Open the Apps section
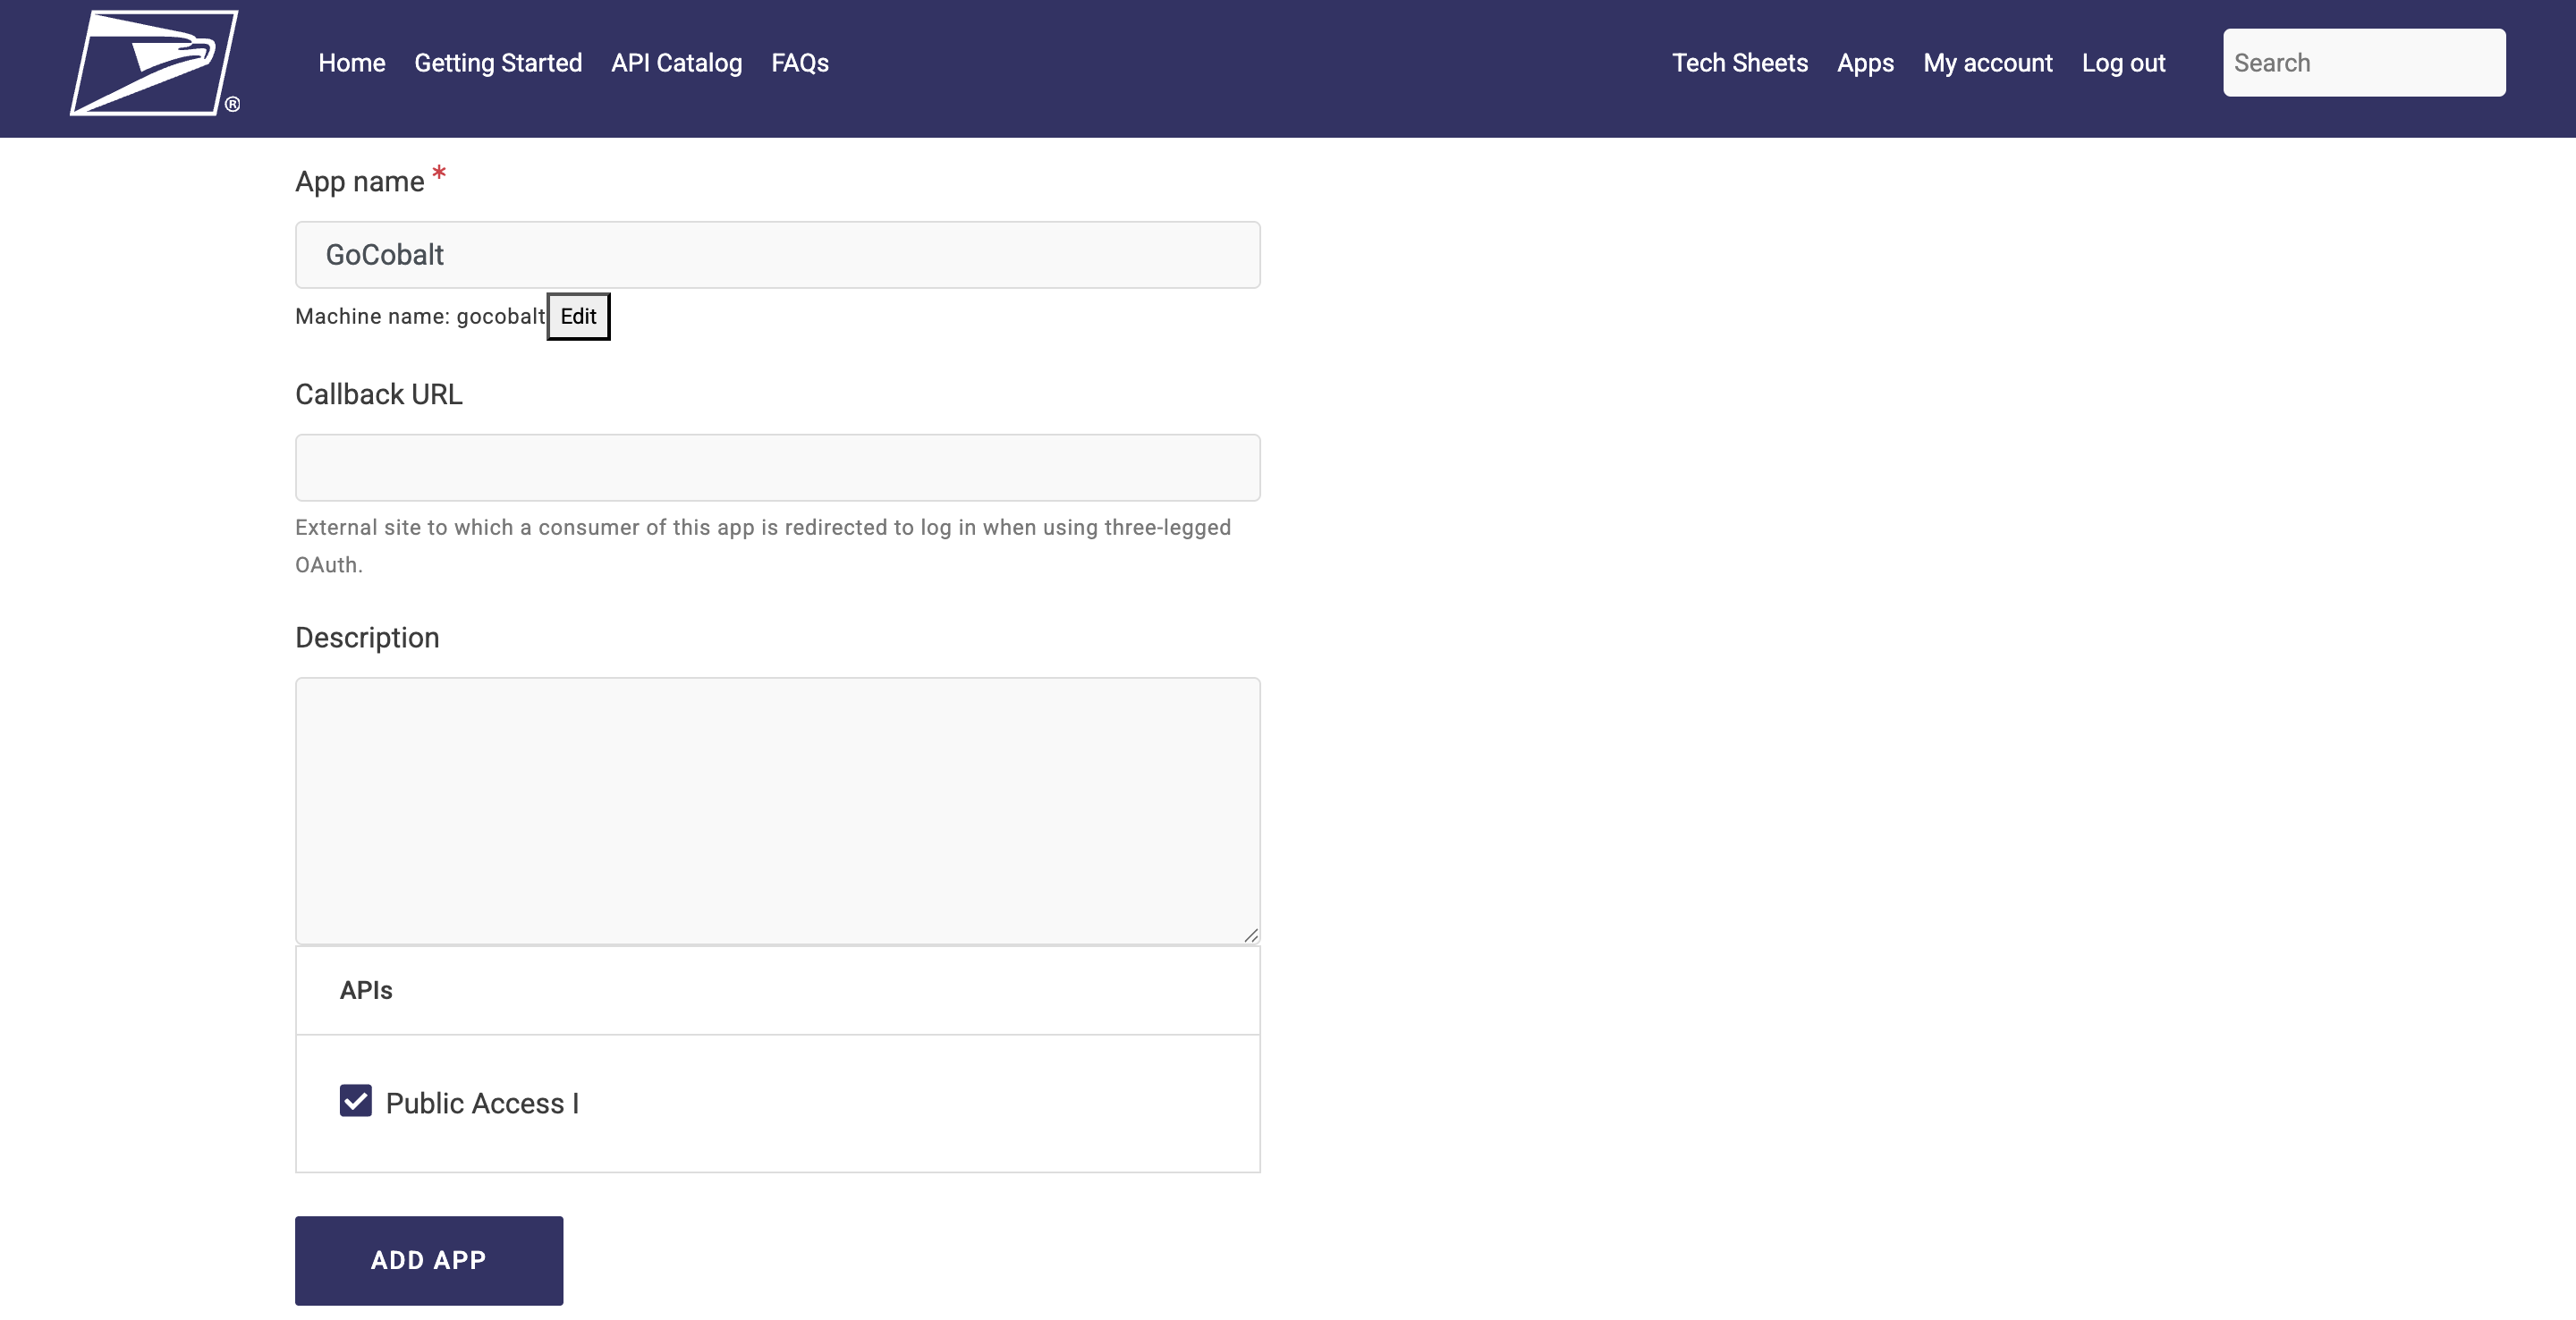 click(1864, 62)
